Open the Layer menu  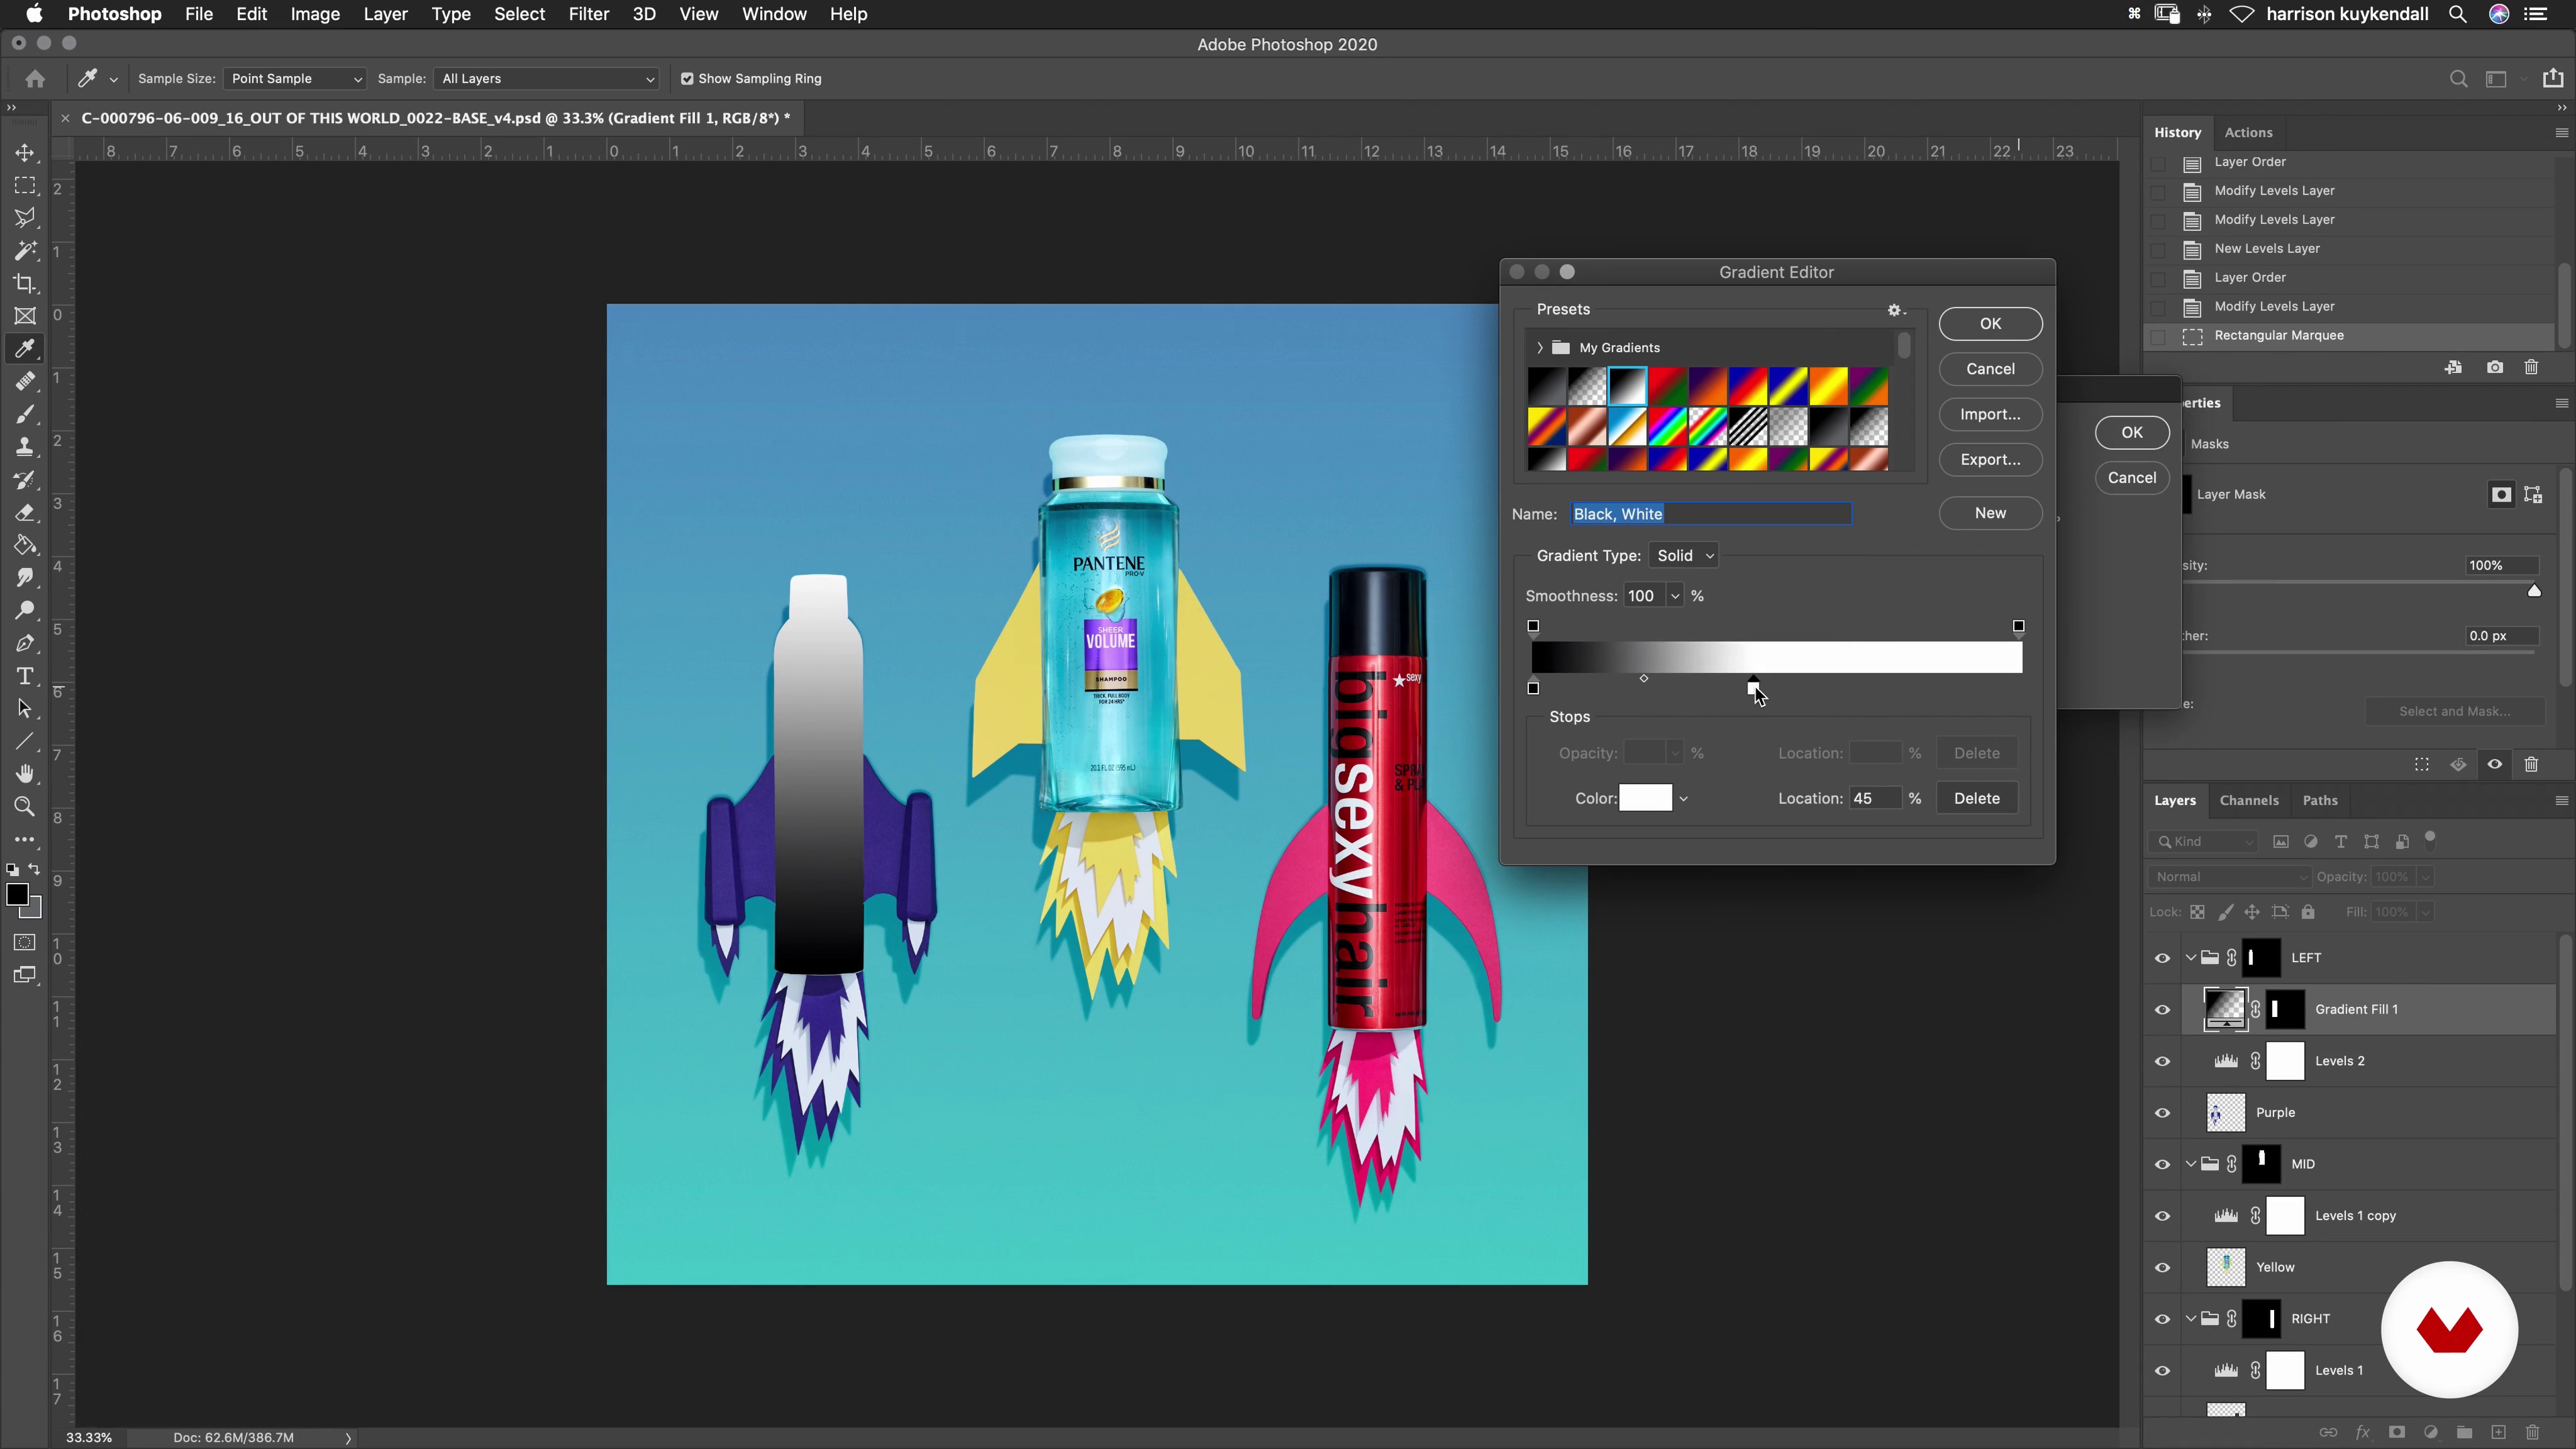(x=385, y=14)
